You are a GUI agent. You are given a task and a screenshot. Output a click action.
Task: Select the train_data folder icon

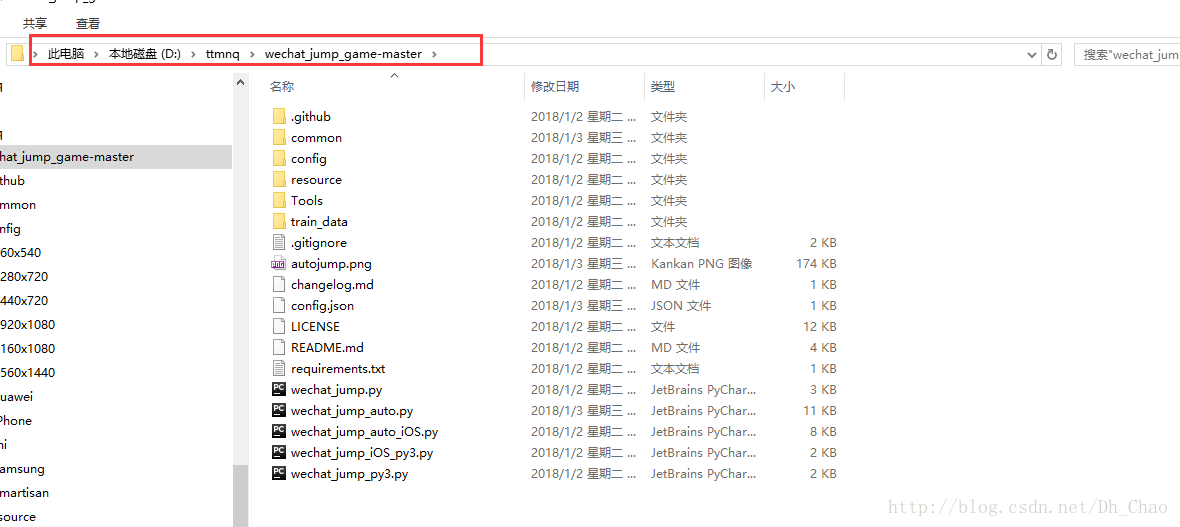coord(278,222)
